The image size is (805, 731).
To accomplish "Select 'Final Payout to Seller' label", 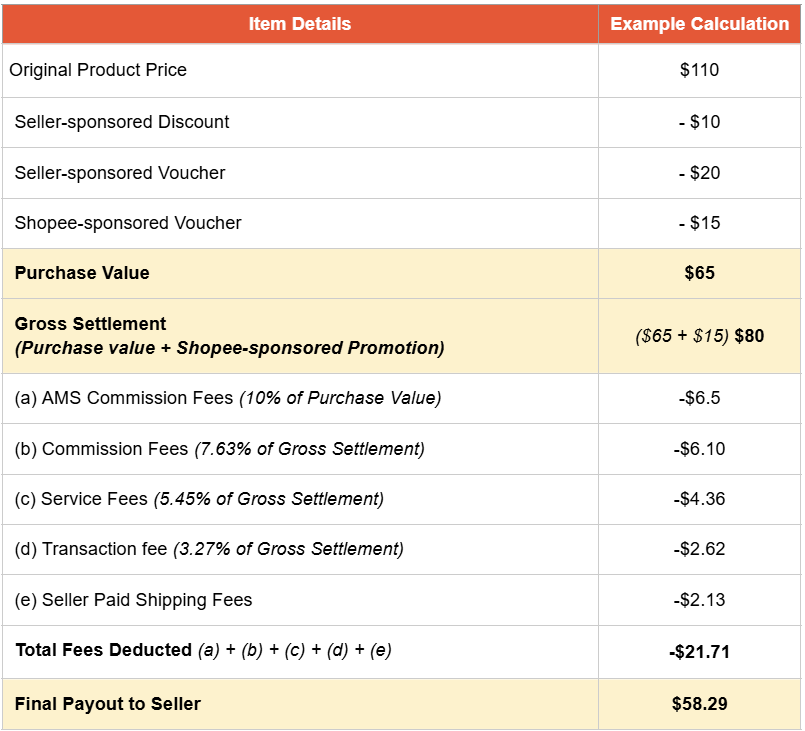I will (108, 704).
